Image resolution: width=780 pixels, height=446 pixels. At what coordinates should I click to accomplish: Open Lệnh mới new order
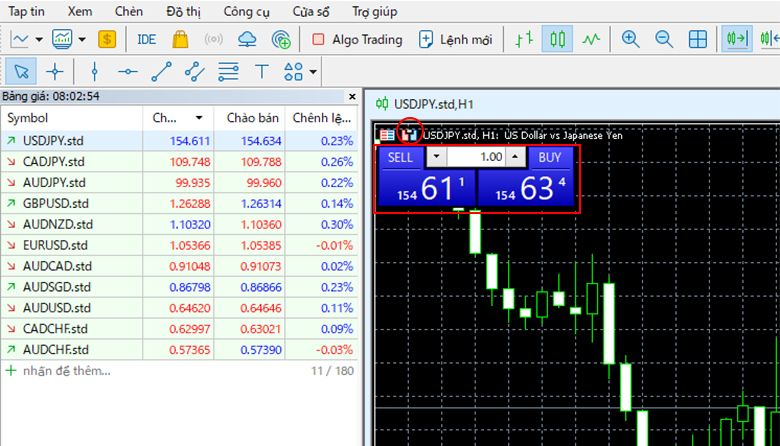[x=455, y=39]
